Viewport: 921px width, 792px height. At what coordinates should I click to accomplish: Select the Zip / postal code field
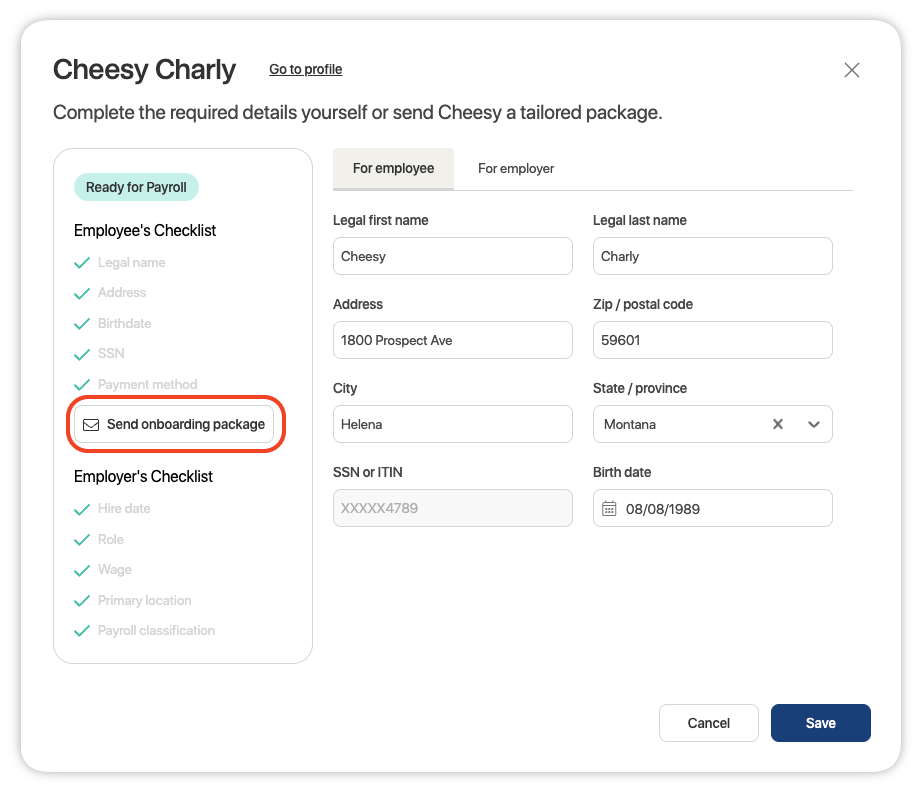coord(712,340)
